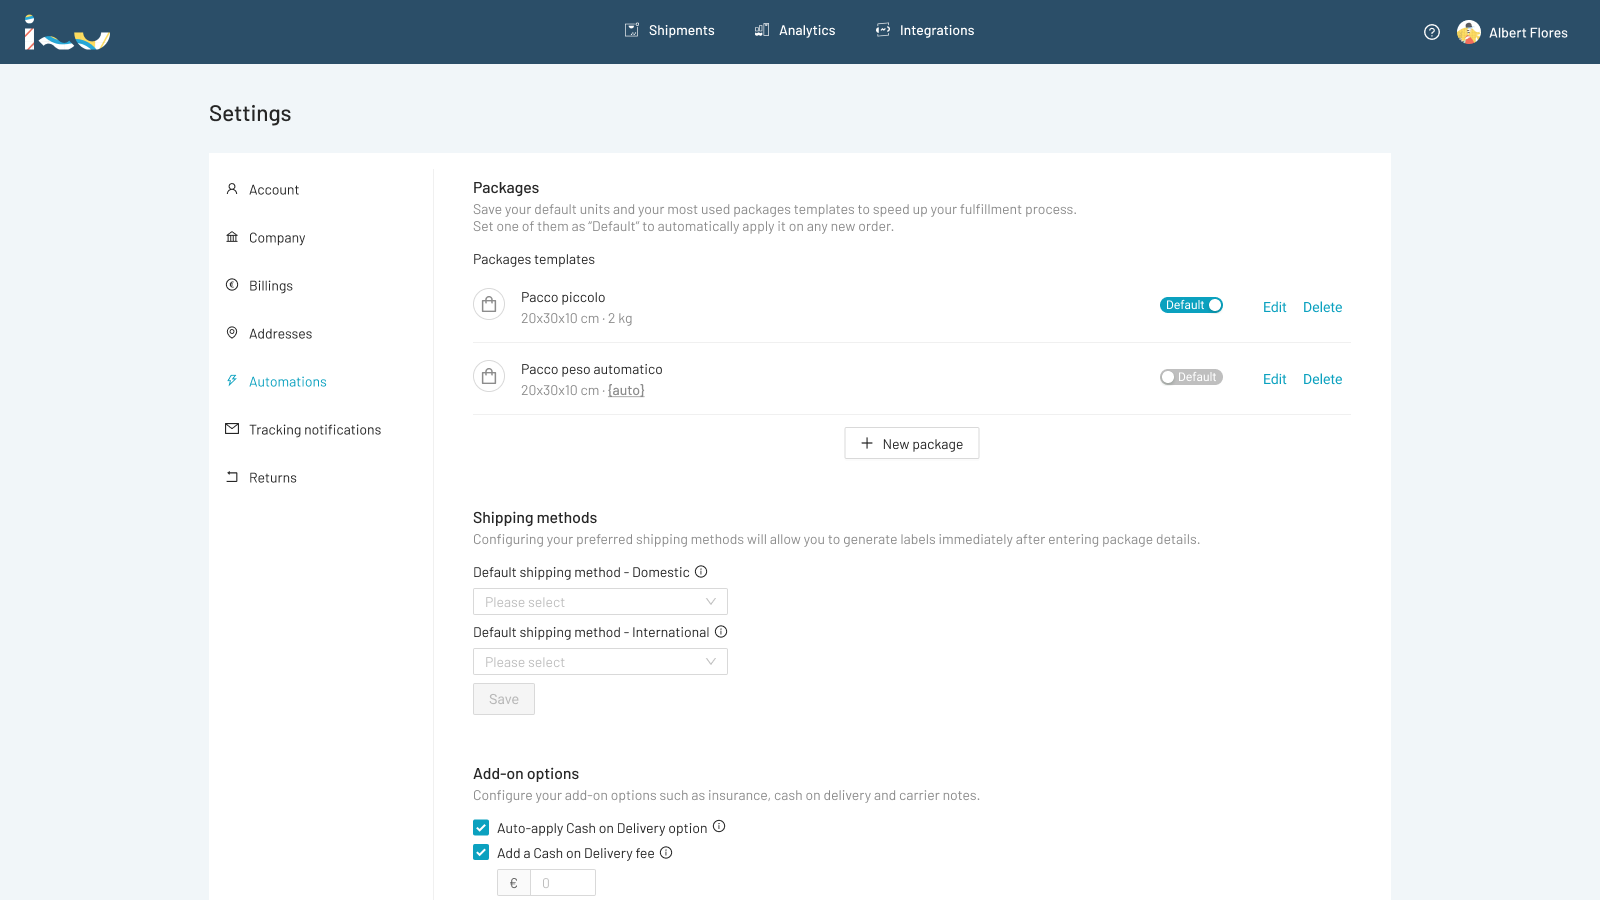This screenshot has height=900, width=1600.
Task: Open the Shipments menu
Action: (x=670, y=31)
